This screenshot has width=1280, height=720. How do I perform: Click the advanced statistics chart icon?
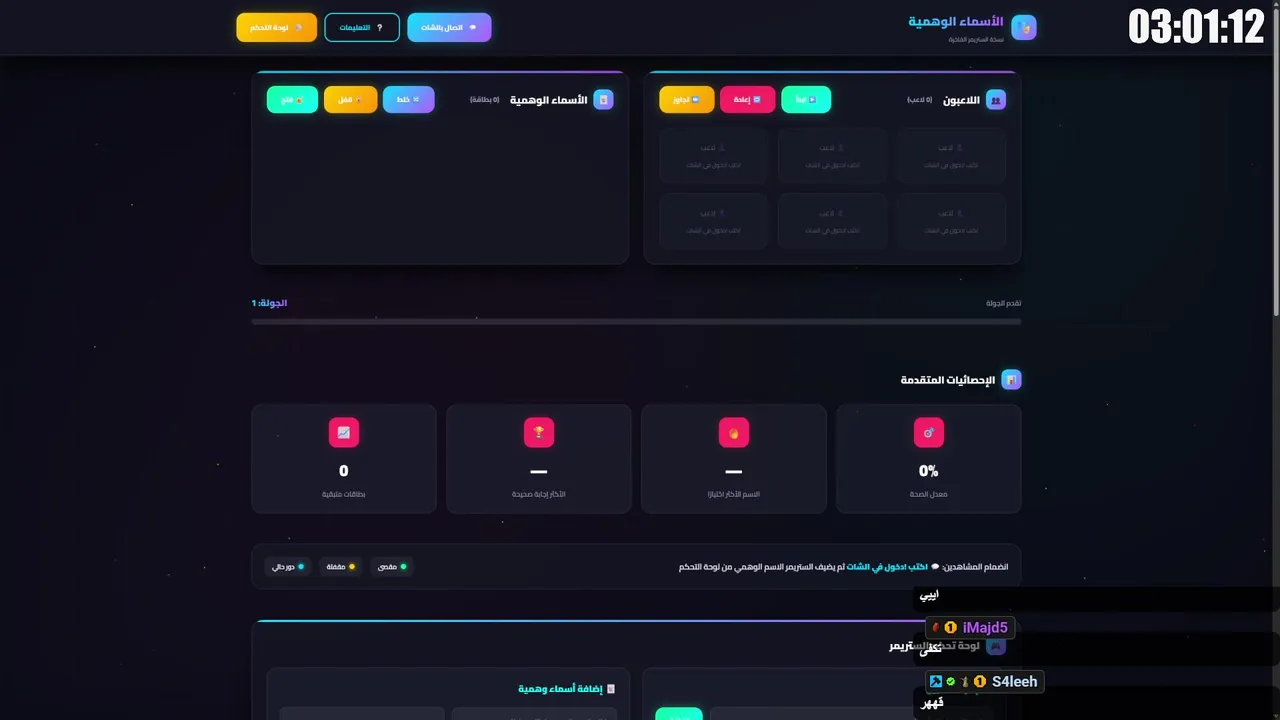pyautogui.click(x=1011, y=380)
